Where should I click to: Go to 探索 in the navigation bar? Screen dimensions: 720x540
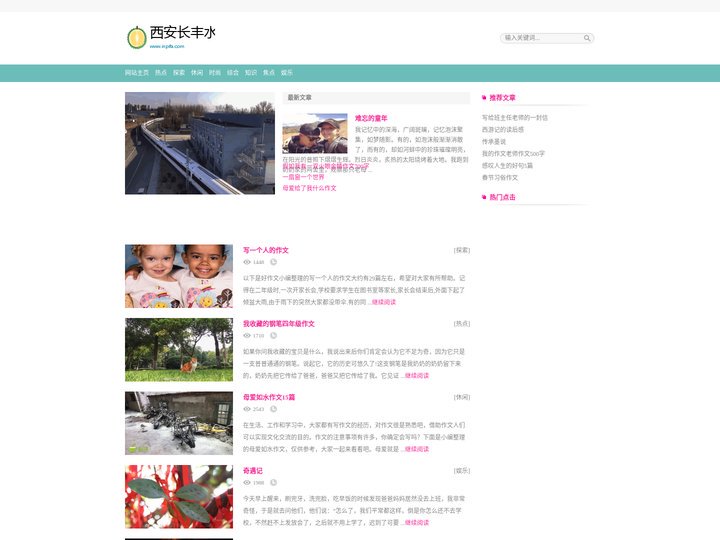tap(179, 73)
